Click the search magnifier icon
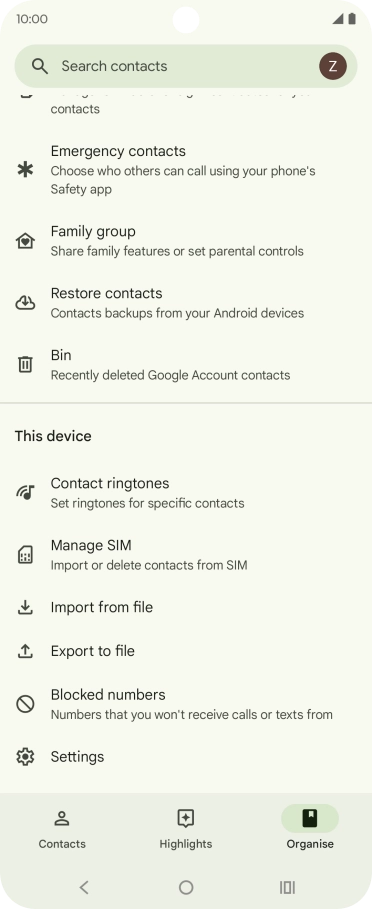This screenshot has height=909, width=372. click(x=39, y=66)
